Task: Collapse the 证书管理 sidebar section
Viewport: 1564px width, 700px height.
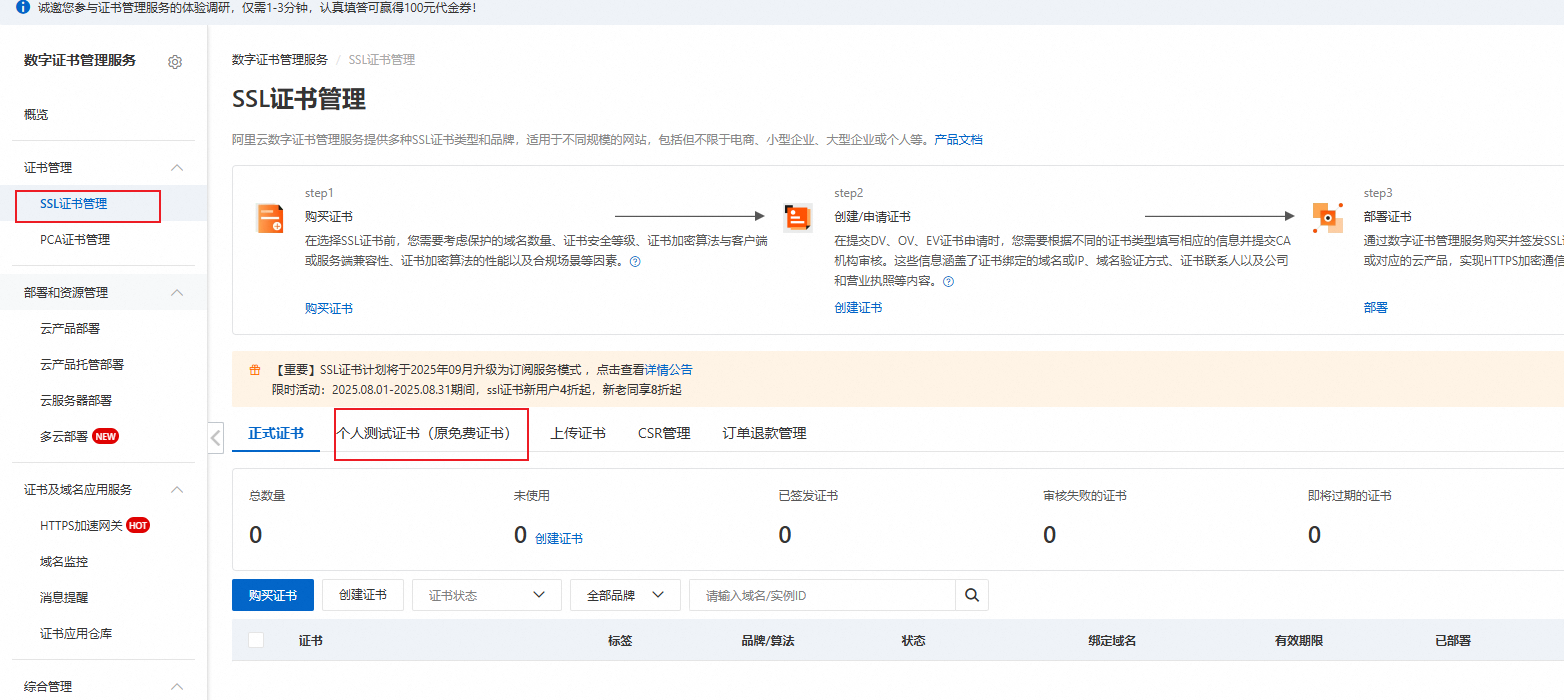Action: tap(177, 168)
